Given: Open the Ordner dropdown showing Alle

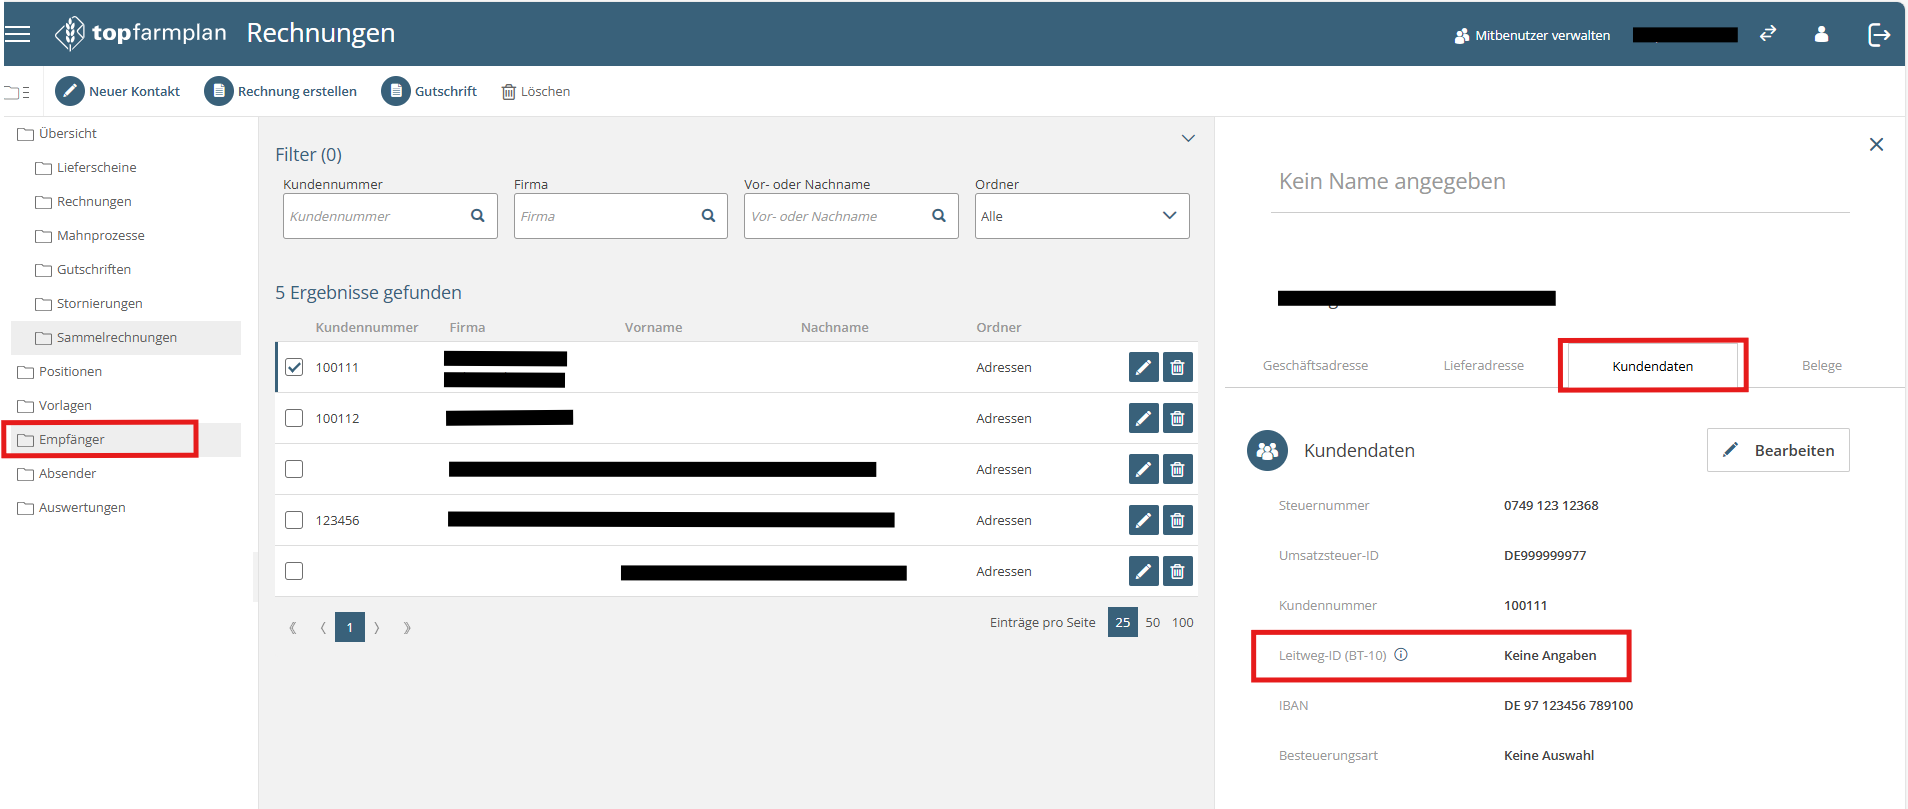Looking at the screenshot, I should point(1081,216).
